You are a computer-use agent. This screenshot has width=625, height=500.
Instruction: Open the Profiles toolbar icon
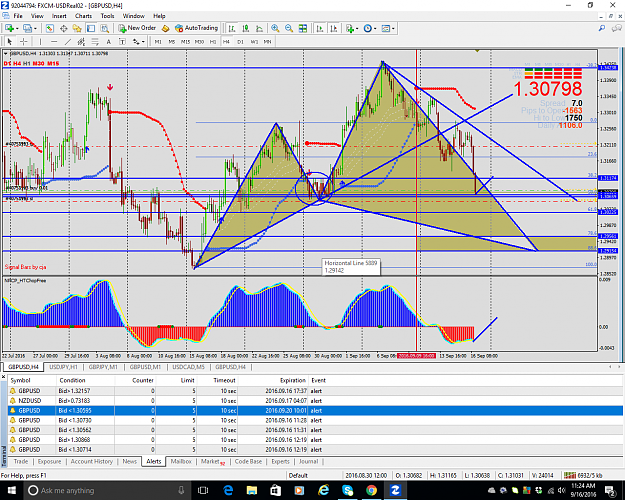(x=27, y=28)
